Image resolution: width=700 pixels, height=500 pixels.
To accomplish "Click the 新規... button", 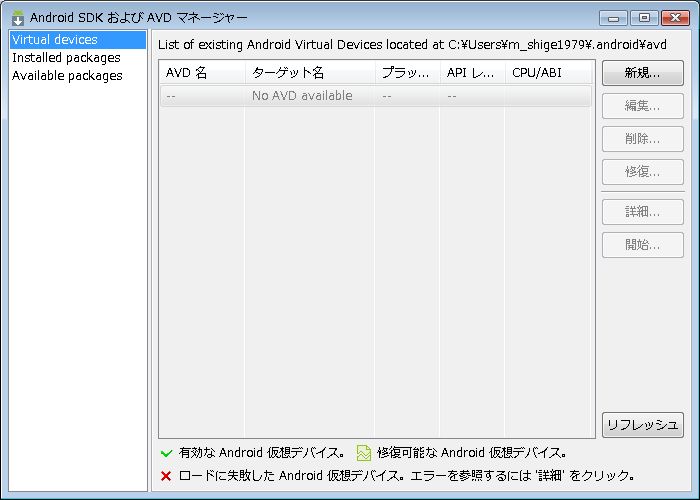I will coord(642,73).
